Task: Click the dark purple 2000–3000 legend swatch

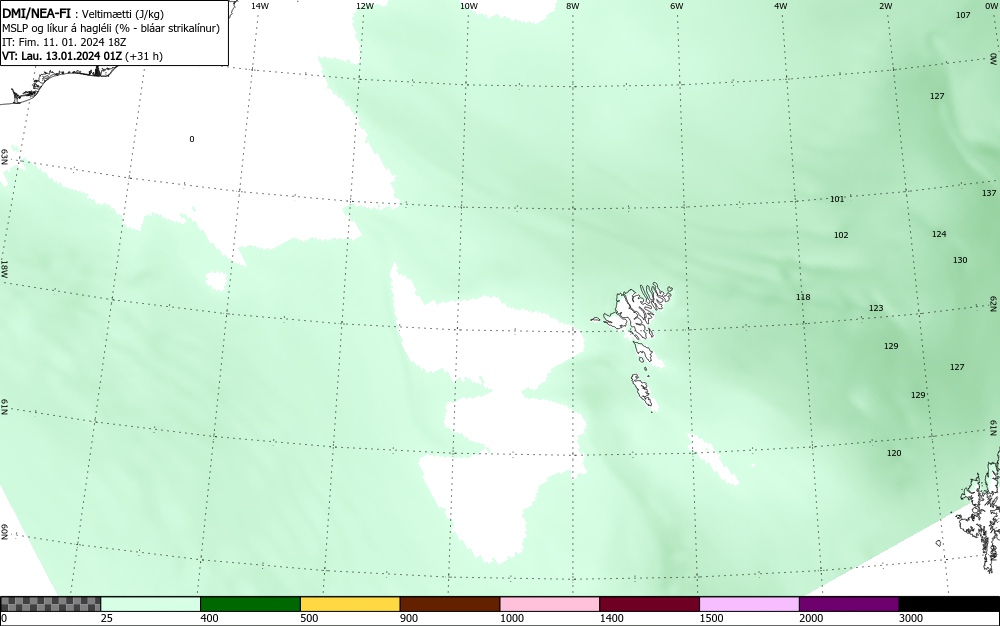Action: [849, 604]
